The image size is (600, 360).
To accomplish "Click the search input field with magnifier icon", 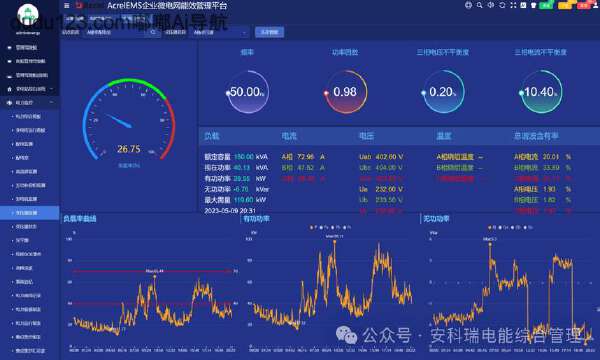I will (122, 33).
